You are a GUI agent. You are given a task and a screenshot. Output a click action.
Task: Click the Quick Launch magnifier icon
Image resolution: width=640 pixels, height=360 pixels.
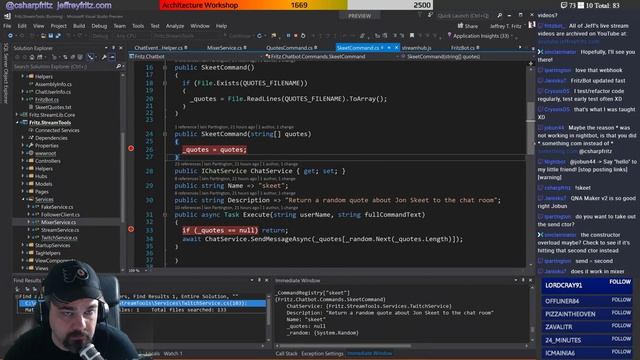500,16
